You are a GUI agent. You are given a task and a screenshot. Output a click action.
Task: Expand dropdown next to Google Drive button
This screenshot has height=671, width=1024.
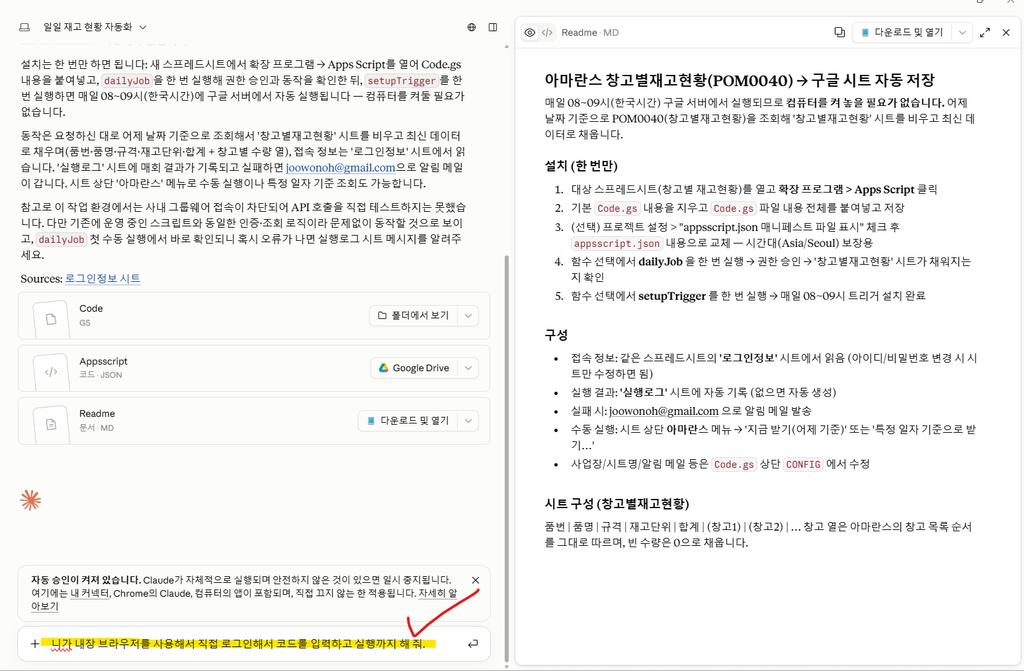(468, 368)
